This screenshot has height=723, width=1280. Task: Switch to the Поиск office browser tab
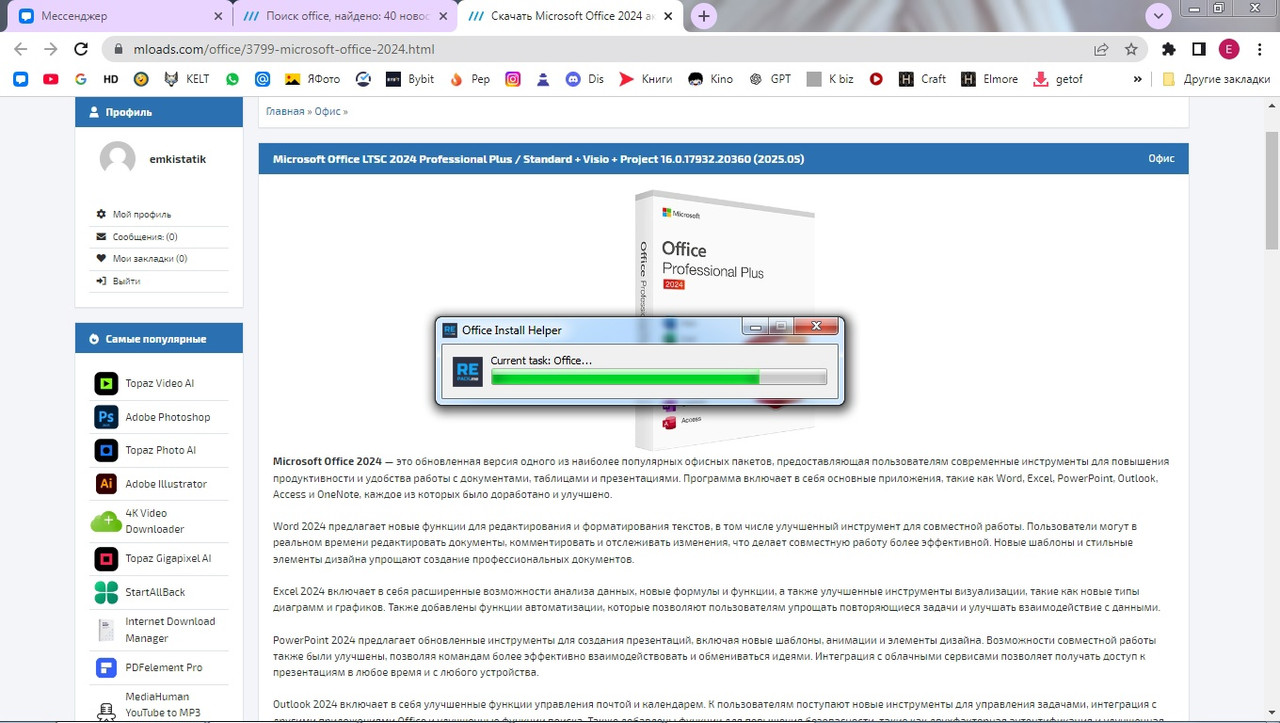tap(345, 16)
